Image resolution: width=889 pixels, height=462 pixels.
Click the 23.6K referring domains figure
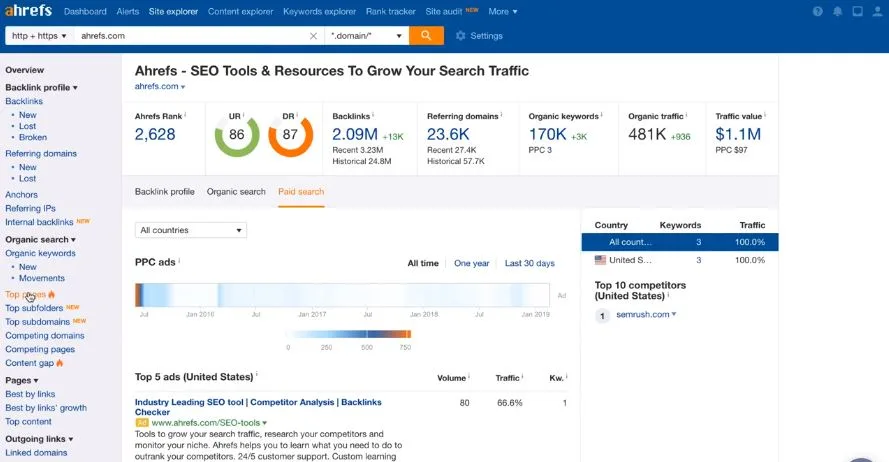point(448,134)
